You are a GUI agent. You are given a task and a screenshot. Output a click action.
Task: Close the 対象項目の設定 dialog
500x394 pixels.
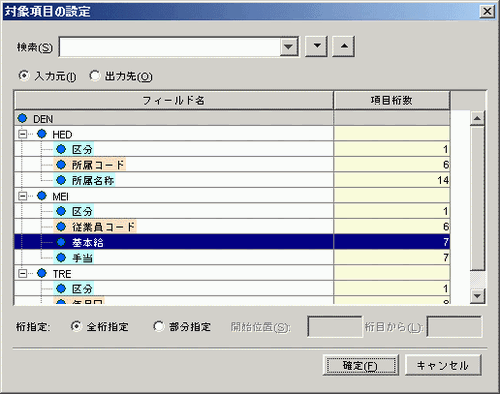(487, 11)
